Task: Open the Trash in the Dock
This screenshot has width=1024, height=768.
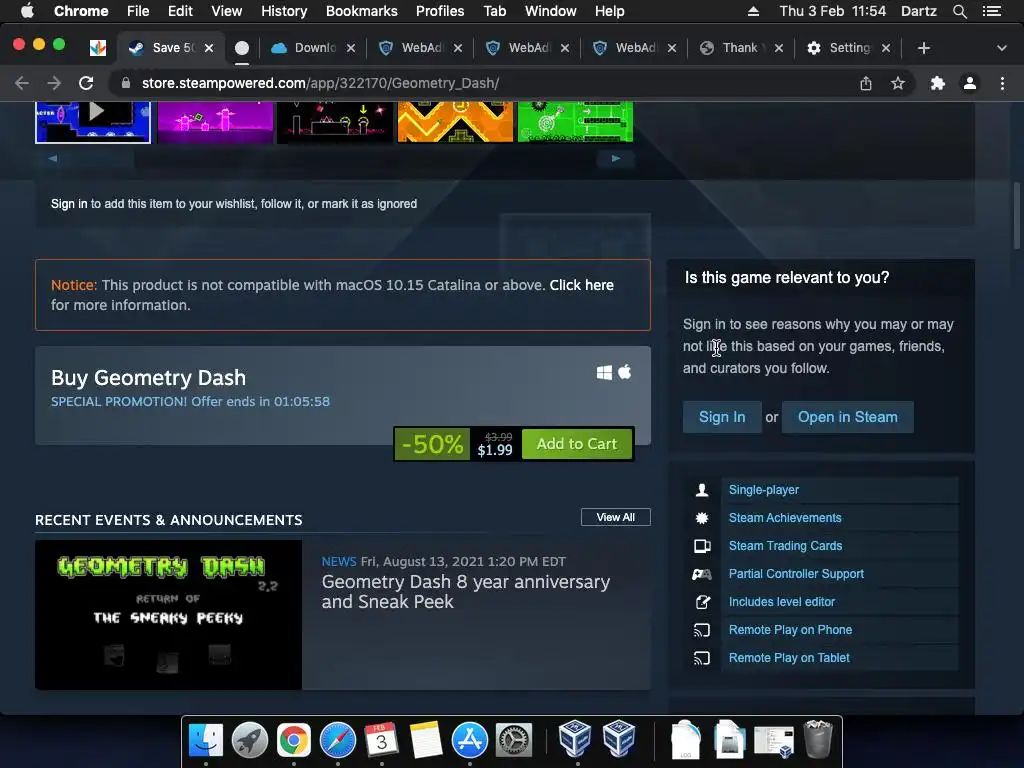Action: (818, 739)
